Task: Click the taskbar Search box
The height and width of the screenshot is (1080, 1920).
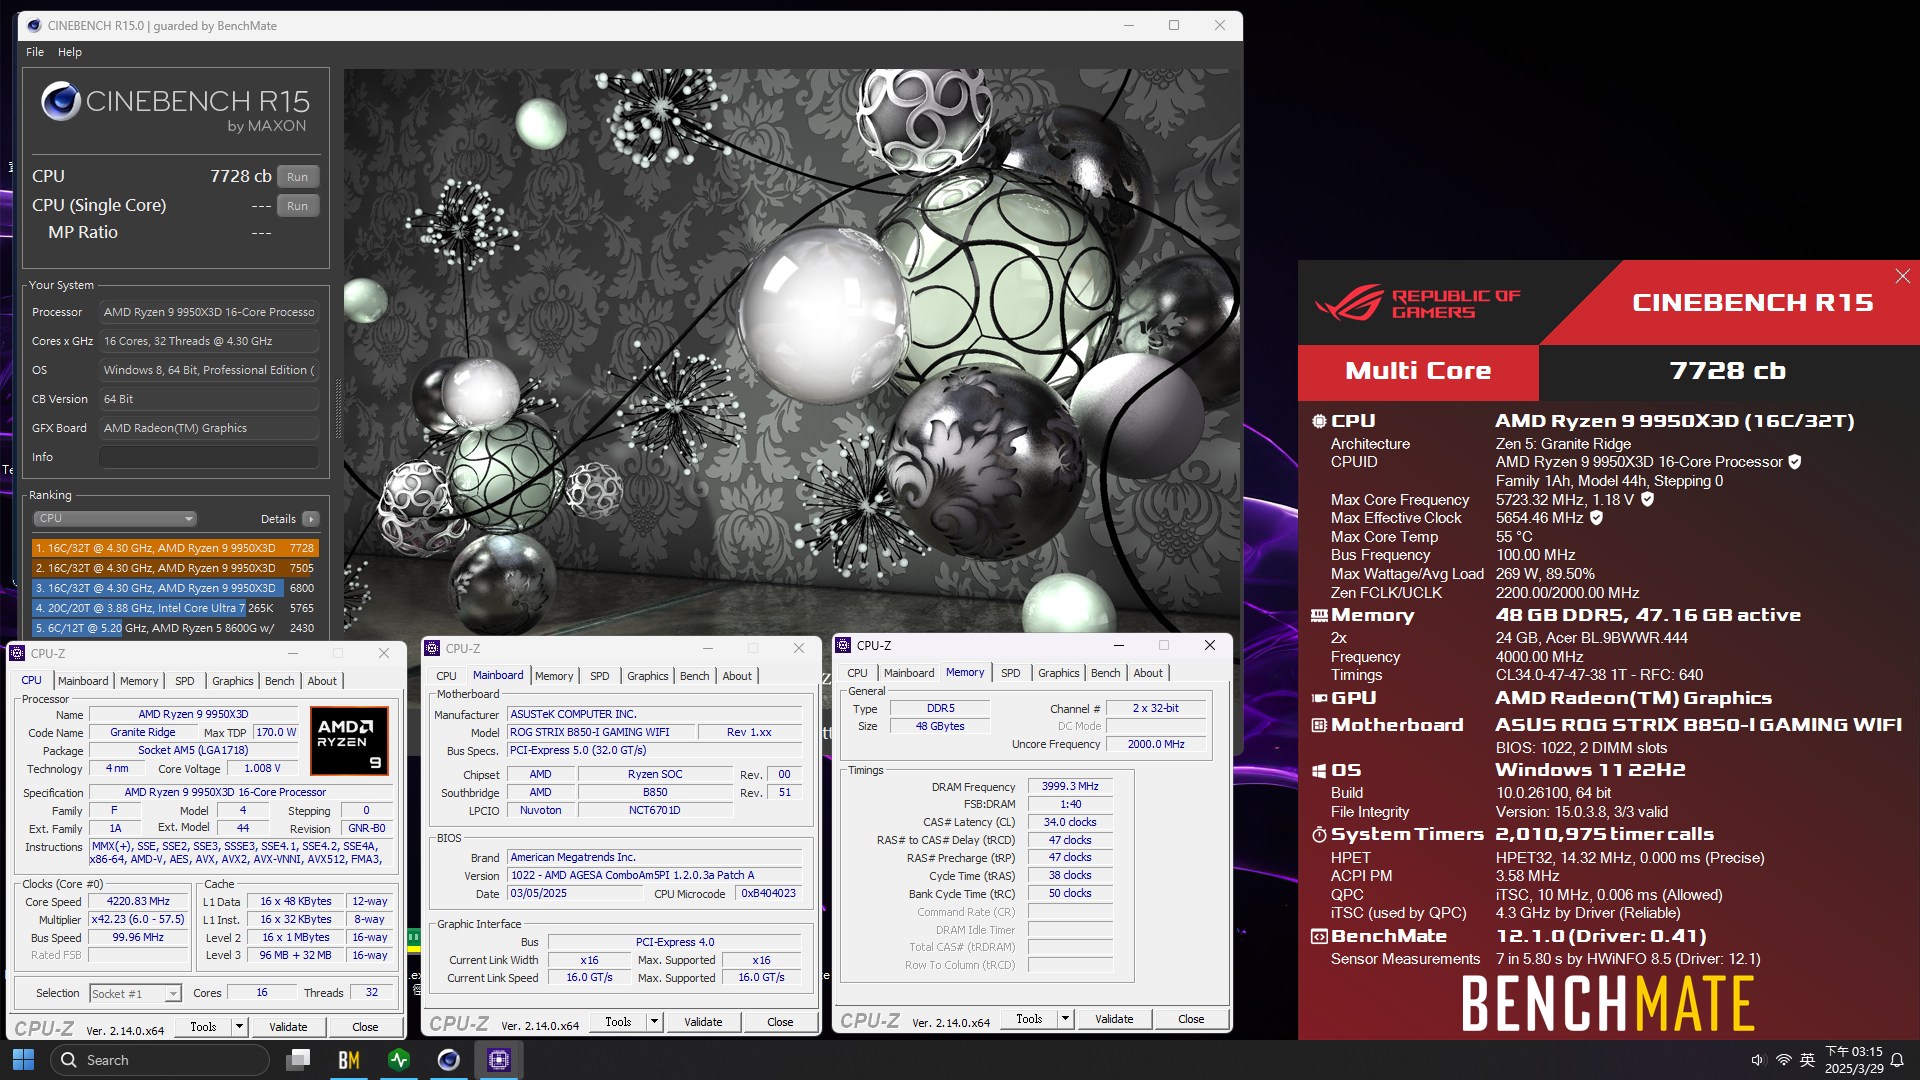Action: pos(160,1060)
